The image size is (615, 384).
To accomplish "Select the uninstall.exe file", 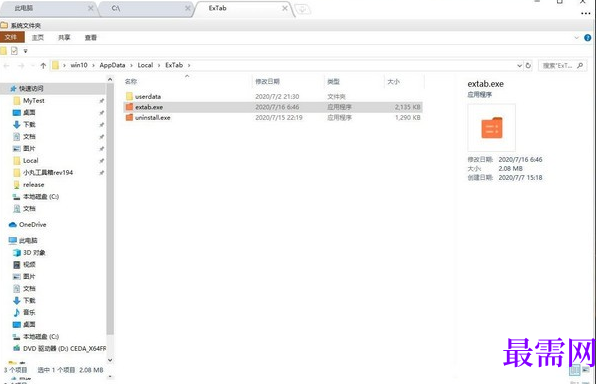I will tap(153, 118).
